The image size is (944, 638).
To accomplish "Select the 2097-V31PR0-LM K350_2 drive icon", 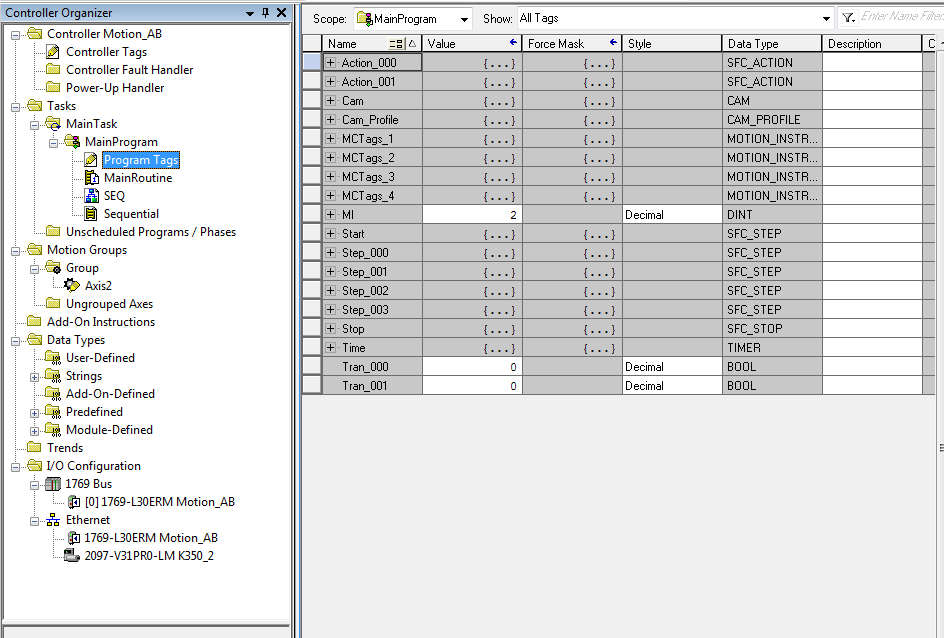I will (x=72, y=556).
